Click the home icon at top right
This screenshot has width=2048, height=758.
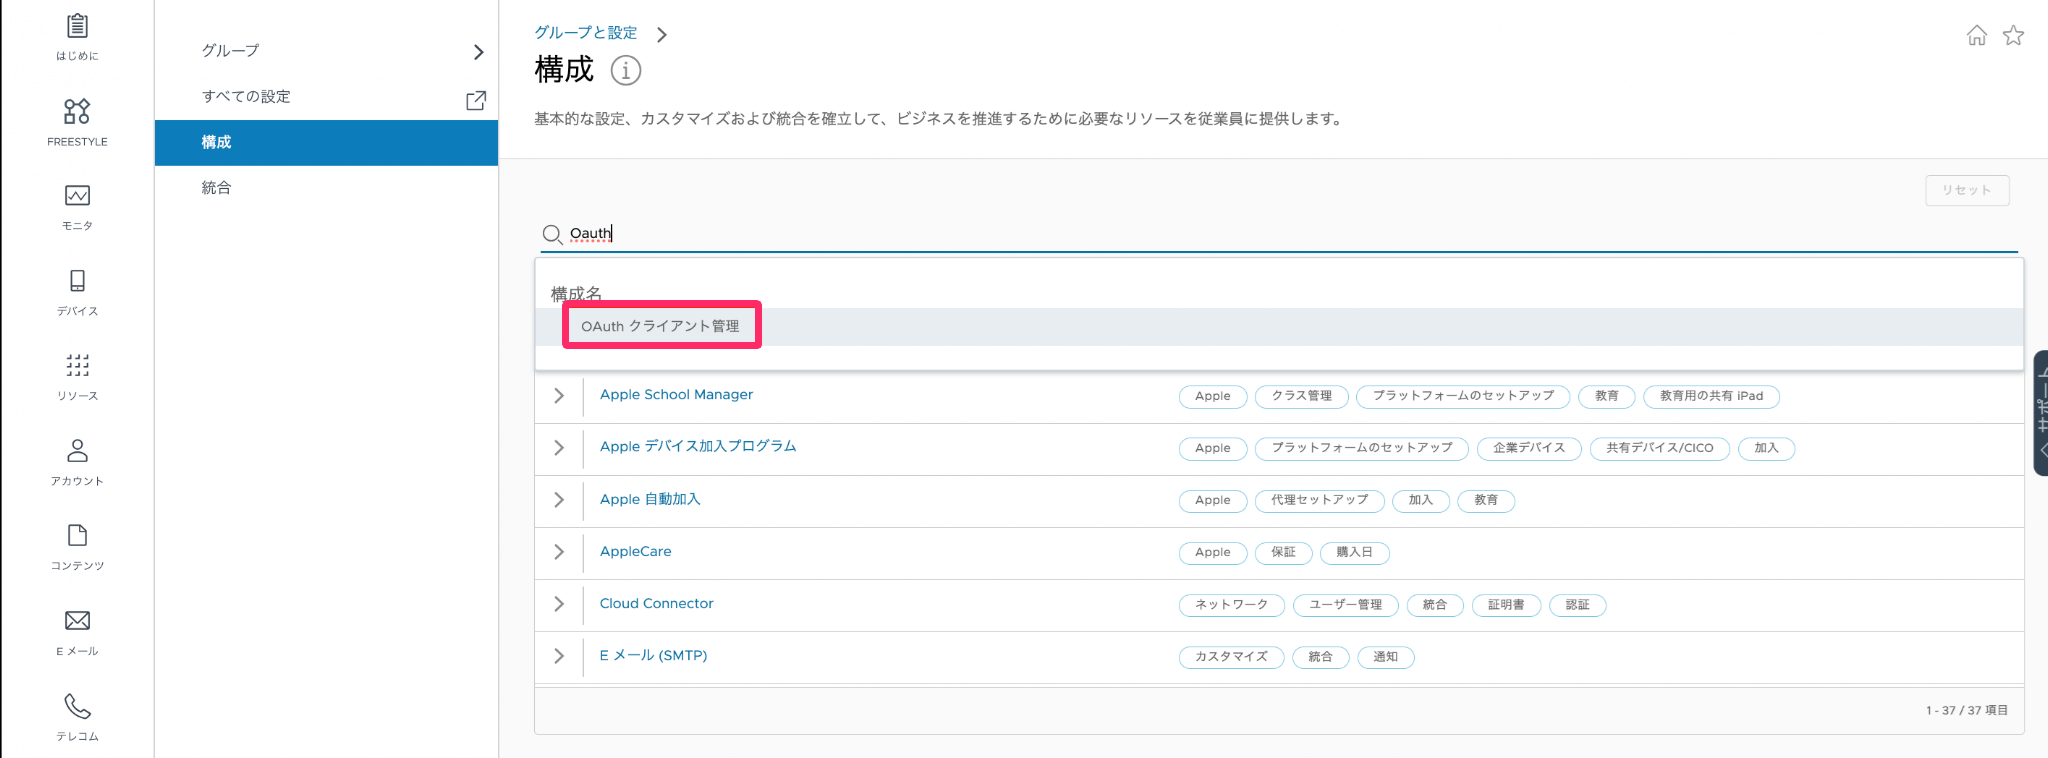[x=1977, y=35]
